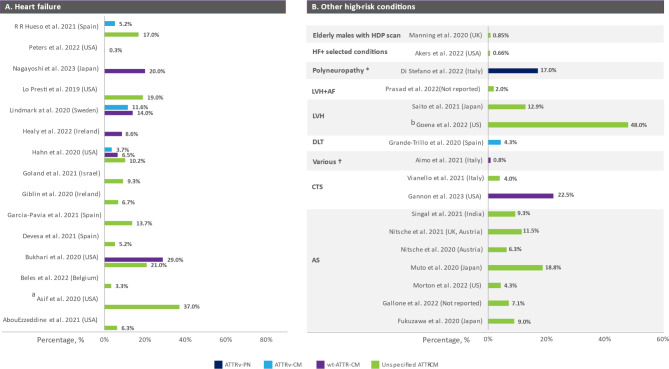This screenshot has width=669, height=369.
Task: Click the ATTRv-CM light blue legend swatch
Action: (268, 365)
